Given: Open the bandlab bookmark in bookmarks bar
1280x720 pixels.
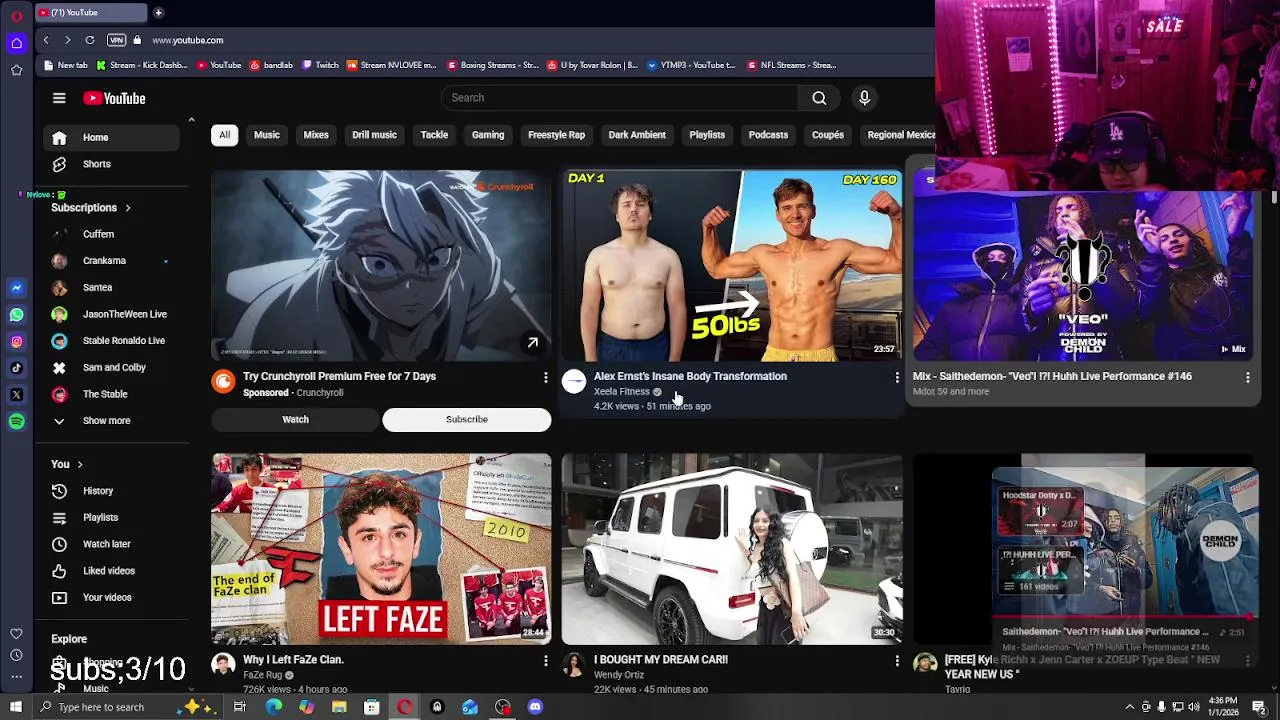Looking at the screenshot, I should tap(271, 65).
